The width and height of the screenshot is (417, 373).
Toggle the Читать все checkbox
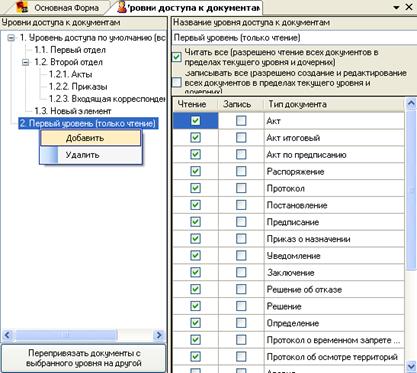click(177, 57)
